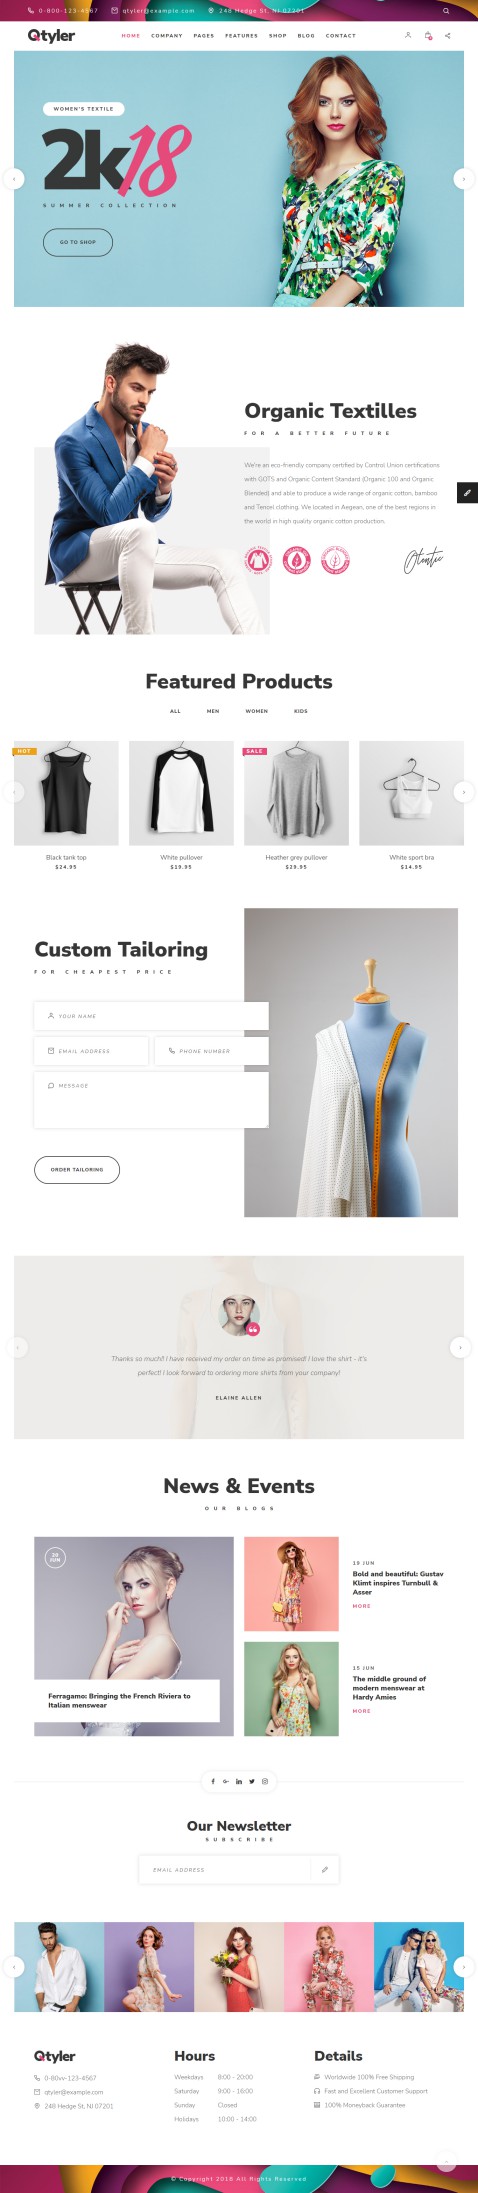Go to previous testimonial arrow
478x2193 pixels.
pyautogui.click(x=17, y=1347)
